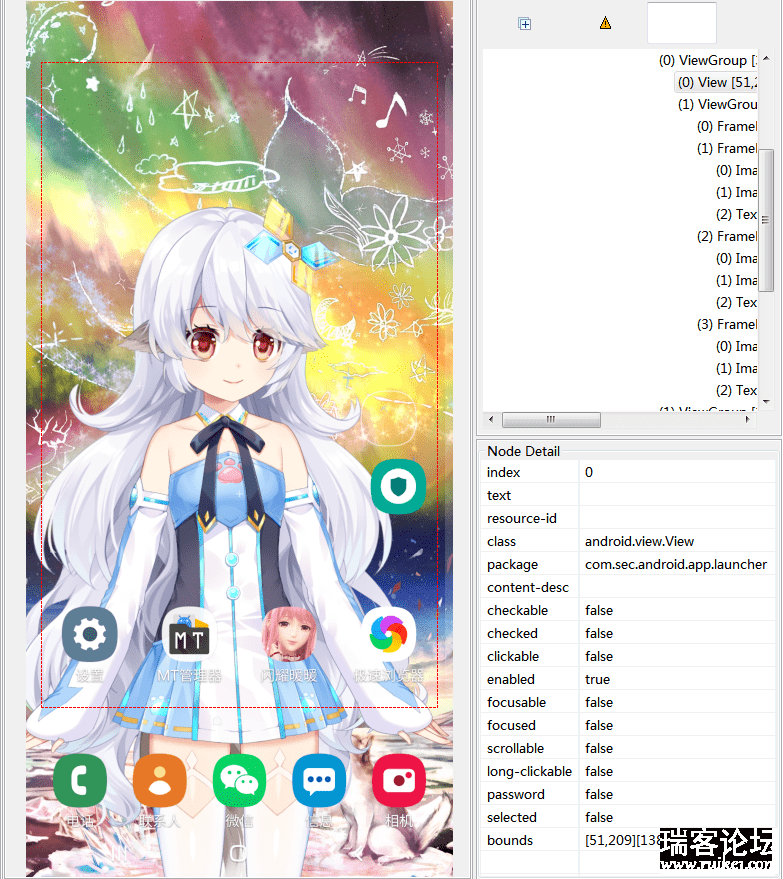Open the MT管理器 app icon
783x879 pixels.
[189, 635]
